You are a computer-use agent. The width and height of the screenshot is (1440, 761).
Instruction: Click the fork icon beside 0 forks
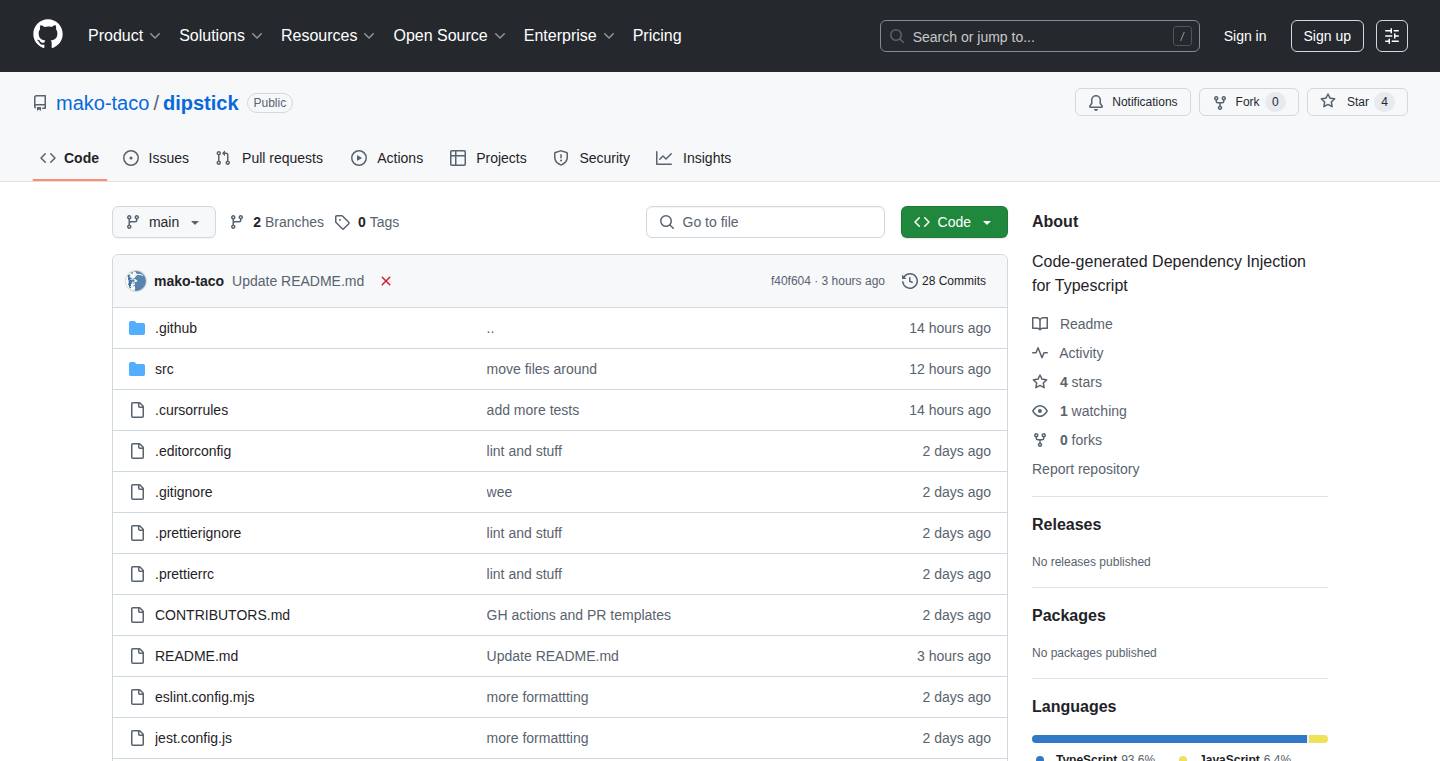click(1040, 440)
